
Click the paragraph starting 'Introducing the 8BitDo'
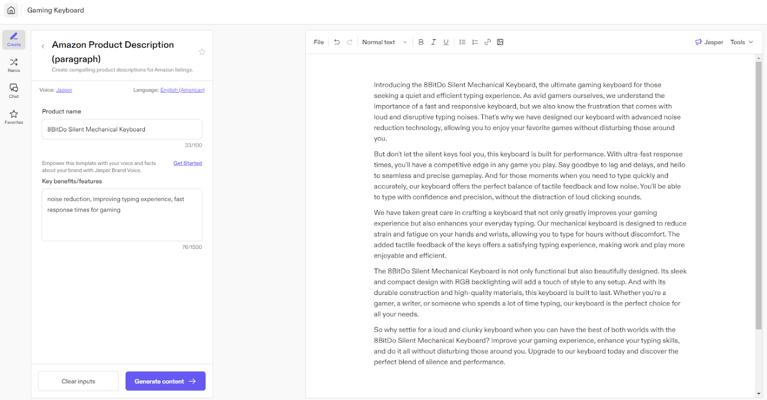point(527,111)
